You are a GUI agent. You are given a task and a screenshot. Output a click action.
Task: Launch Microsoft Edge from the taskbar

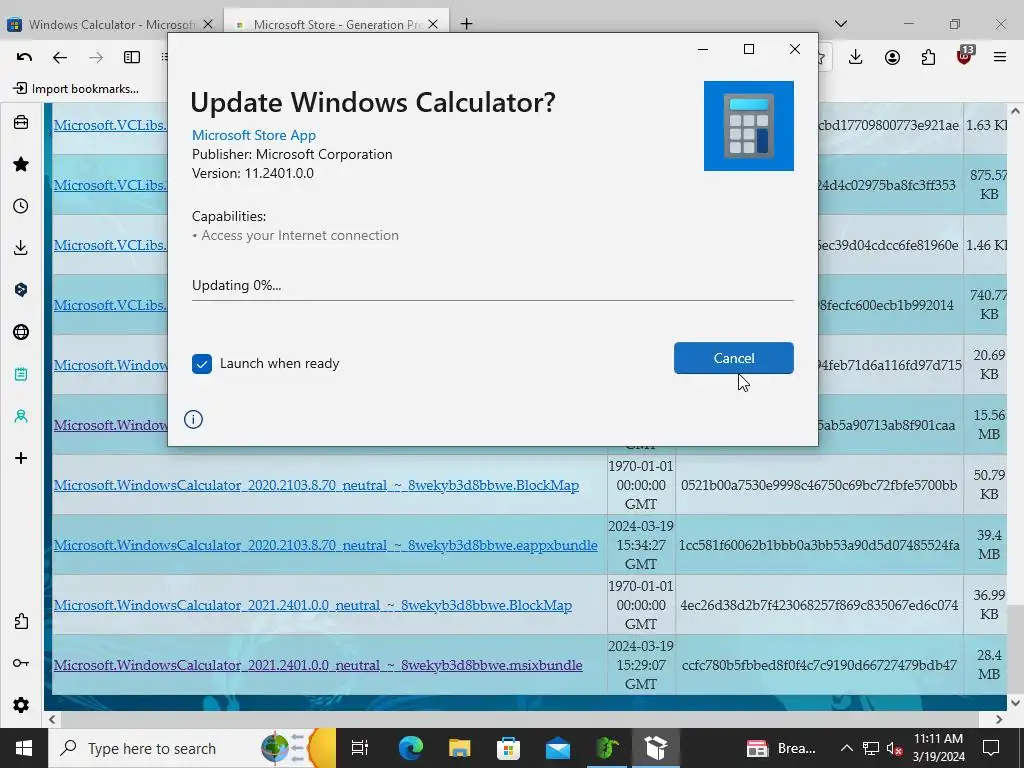coord(410,748)
